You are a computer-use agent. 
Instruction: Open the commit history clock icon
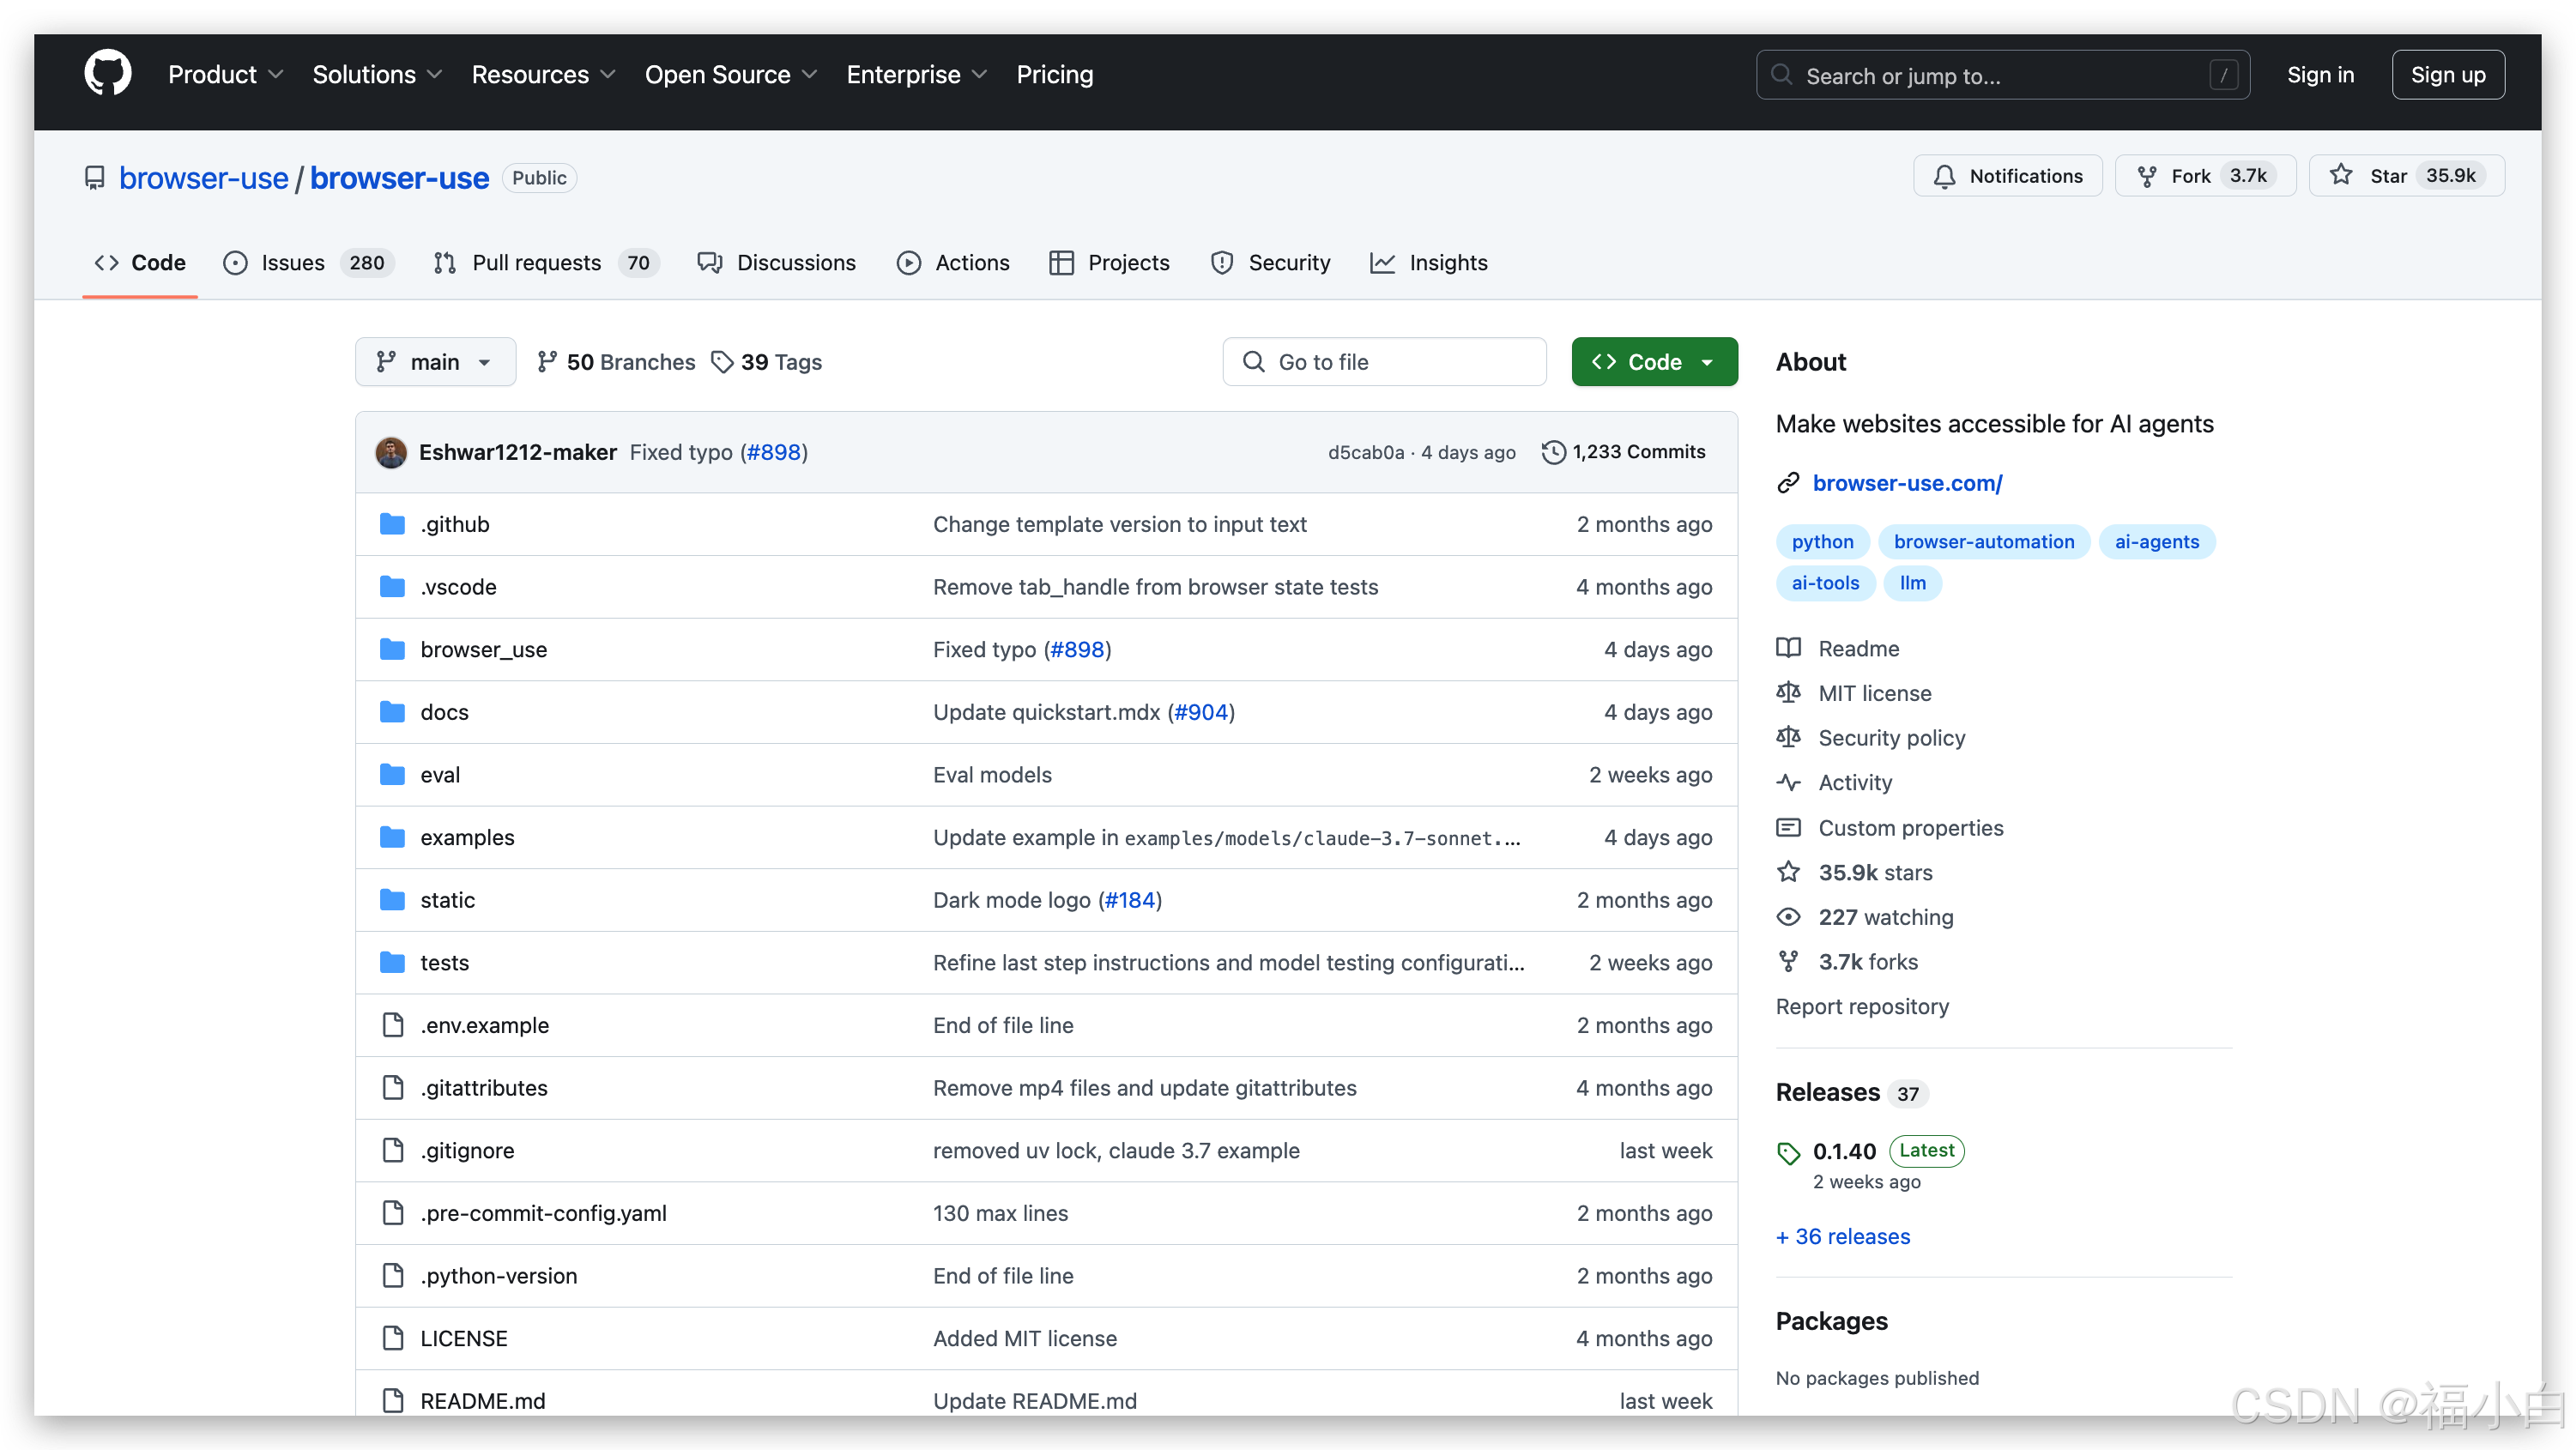pos(1553,452)
